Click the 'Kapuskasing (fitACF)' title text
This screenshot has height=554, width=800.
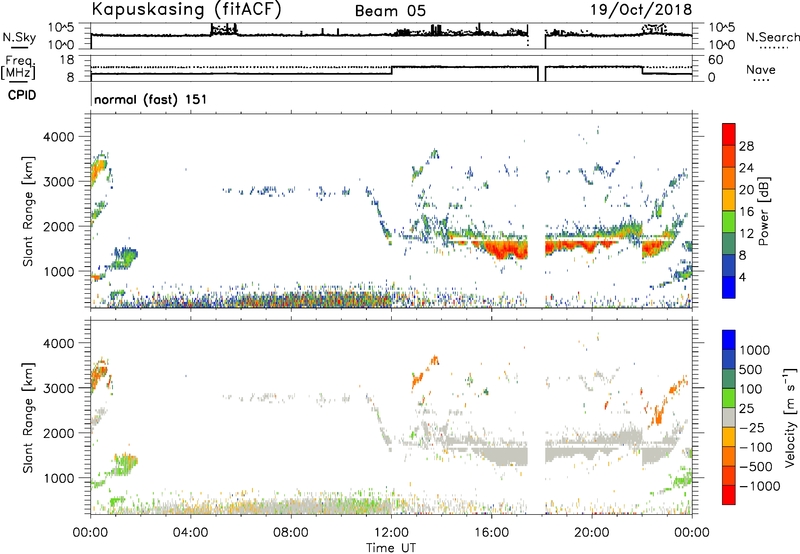[x=186, y=10]
